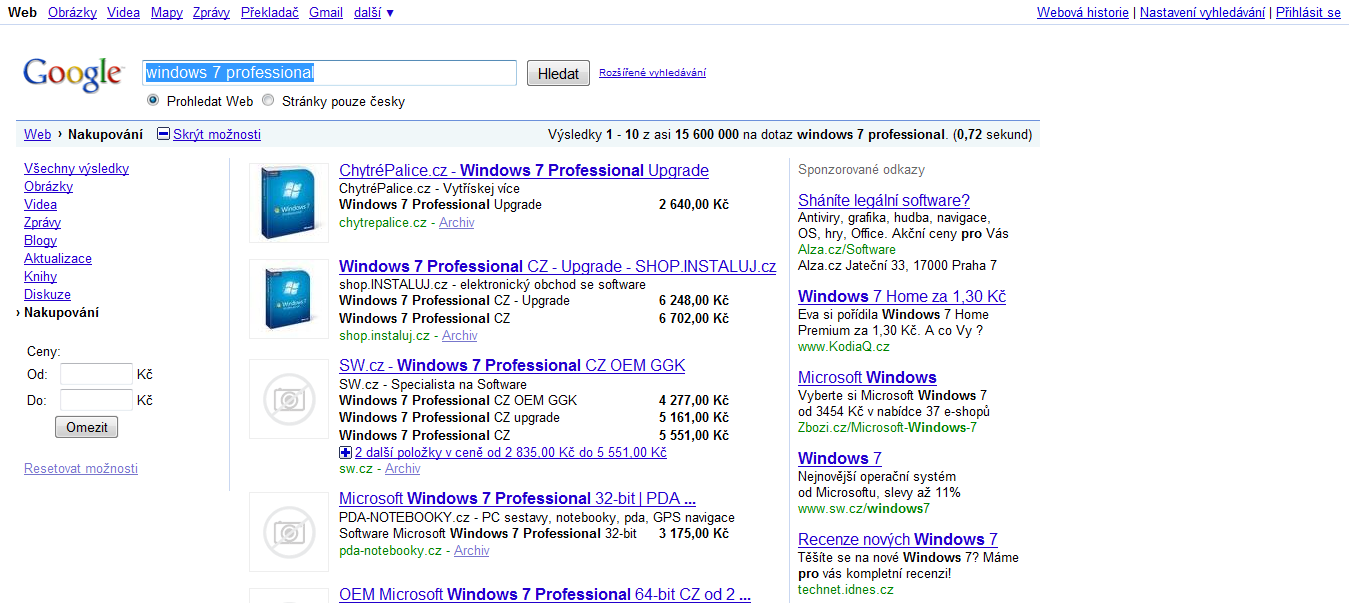Open Obrázky in top navigation bar
This screenshot has width=1349, height=603.
(x=71, y=13)
